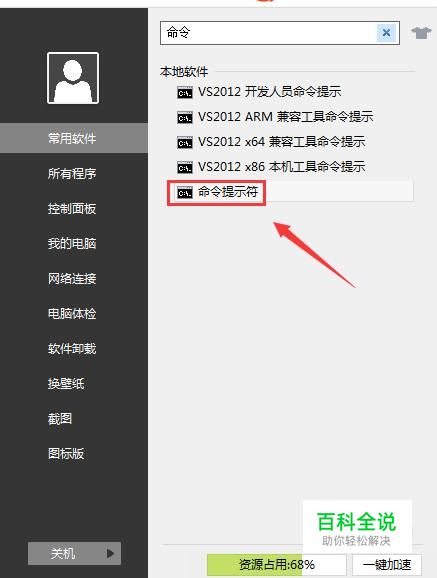Image resolution: width=437 pixels, height=578 pixels.
Task: Click the VS2012 x86 本机工具 console icon
Action: click(185, 167)
